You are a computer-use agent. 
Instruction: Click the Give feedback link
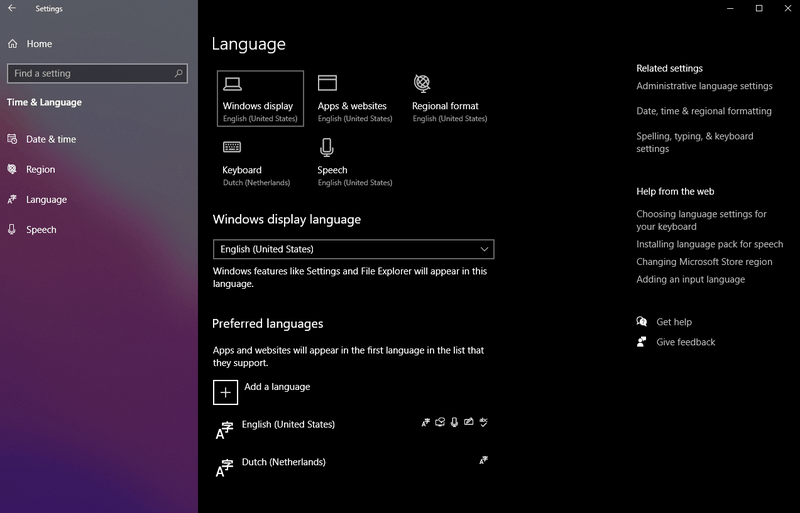click(686, 342)
